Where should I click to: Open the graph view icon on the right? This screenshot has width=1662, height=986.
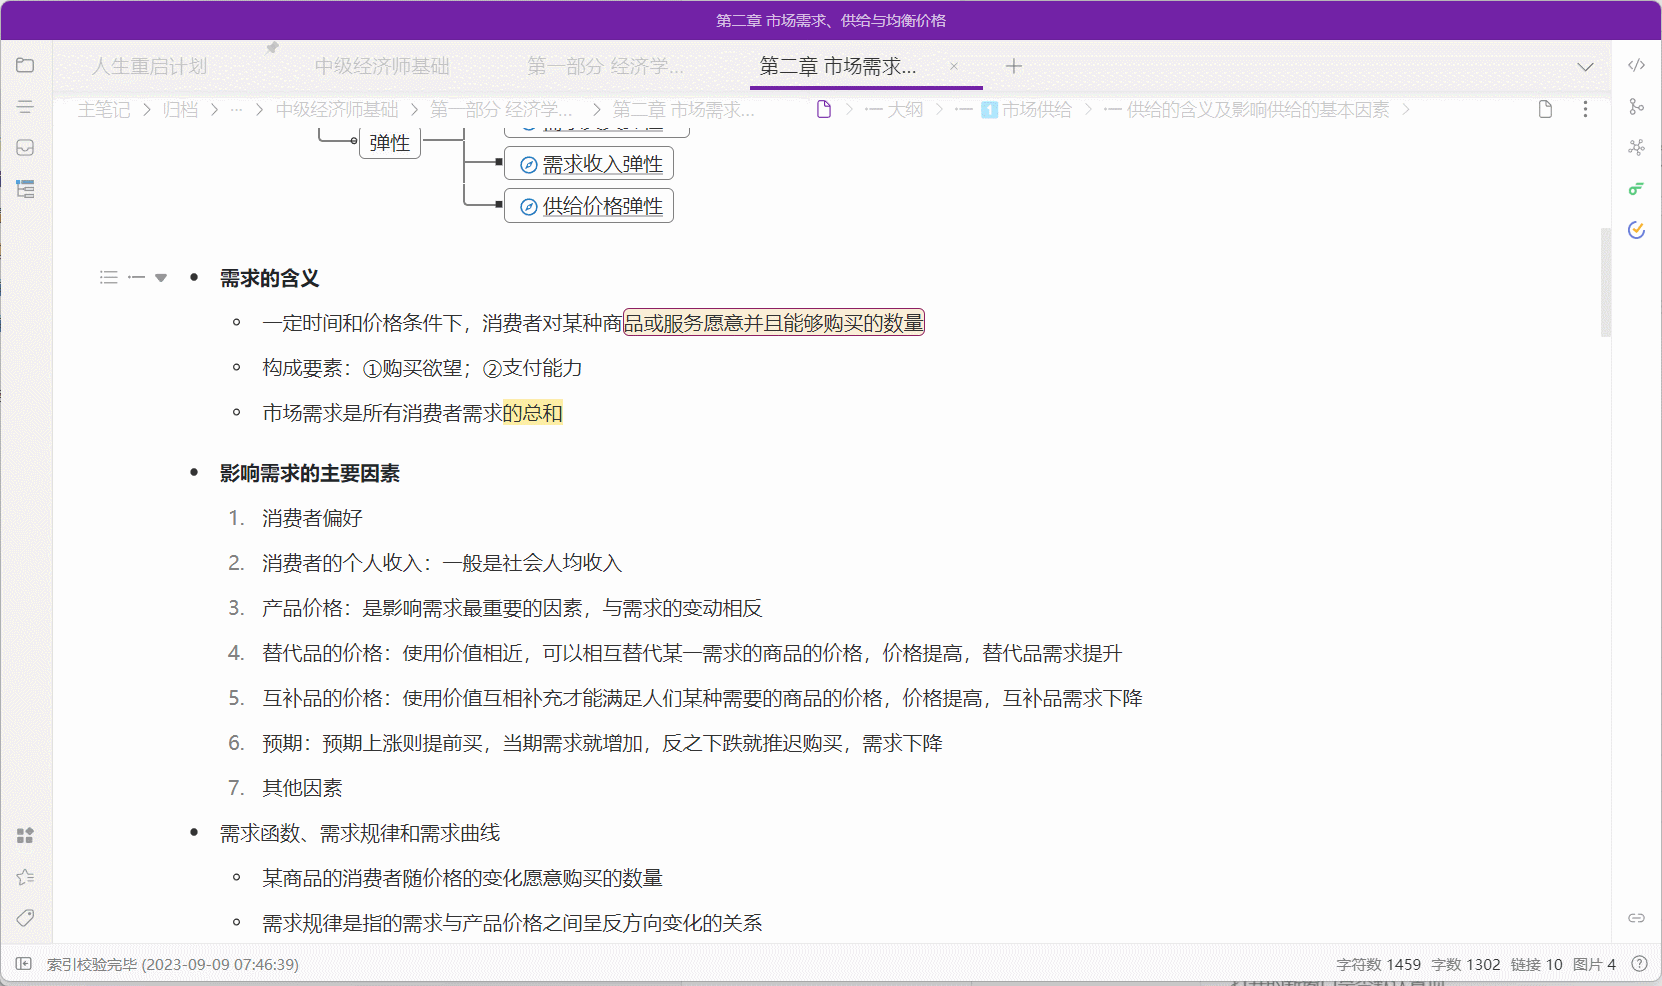tap(1637, 105)
